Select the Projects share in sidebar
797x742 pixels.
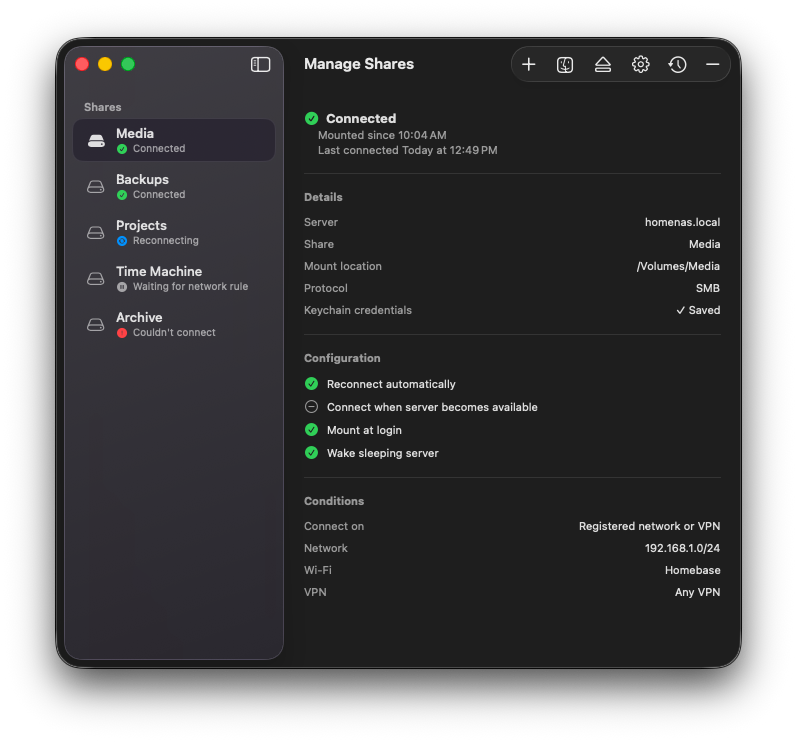point(174,232)
